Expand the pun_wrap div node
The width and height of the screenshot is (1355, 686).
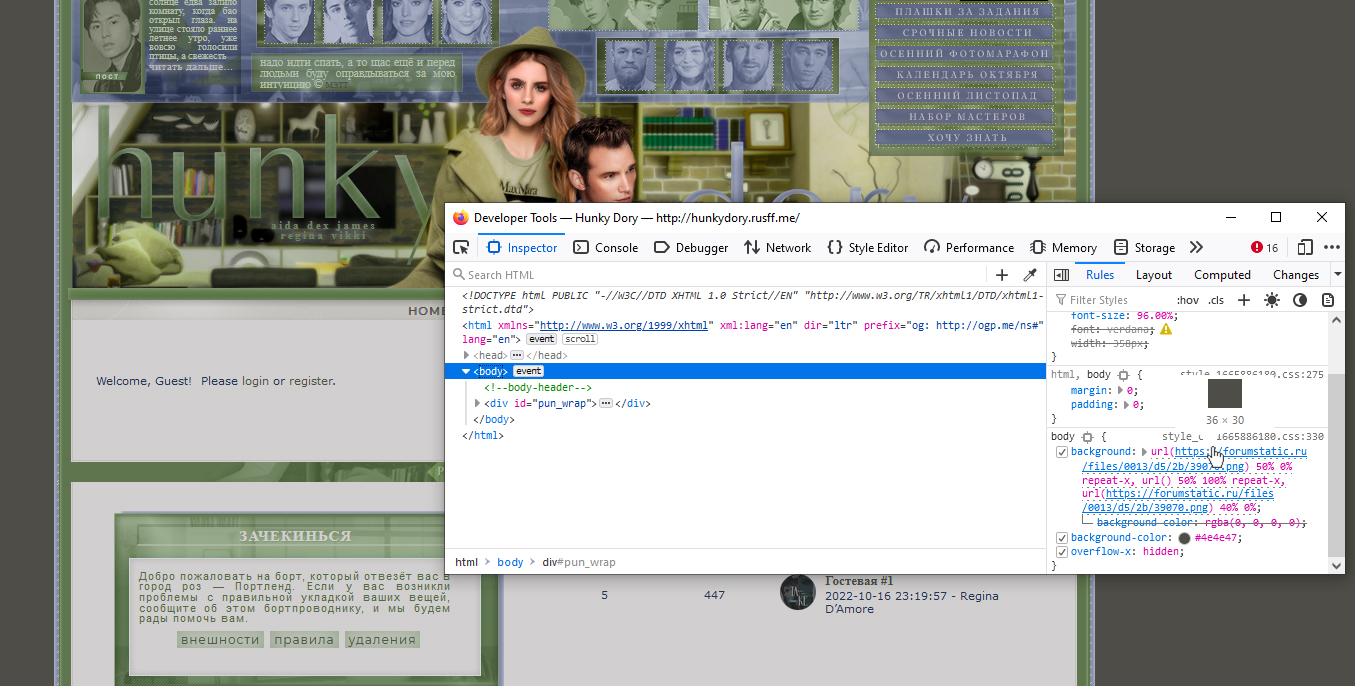coord(478,403)
